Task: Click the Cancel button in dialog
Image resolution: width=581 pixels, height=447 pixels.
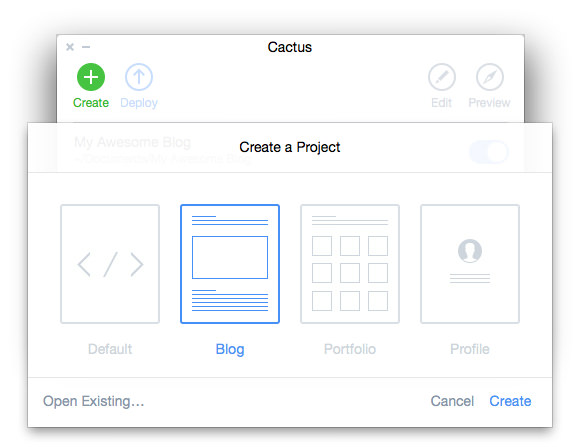Action: click(452, 401)
